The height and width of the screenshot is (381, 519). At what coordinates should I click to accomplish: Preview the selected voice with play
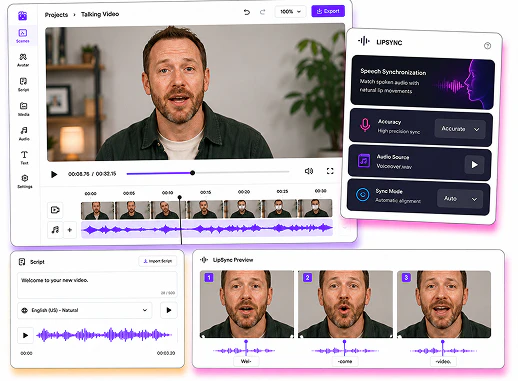tap(169, 310)
